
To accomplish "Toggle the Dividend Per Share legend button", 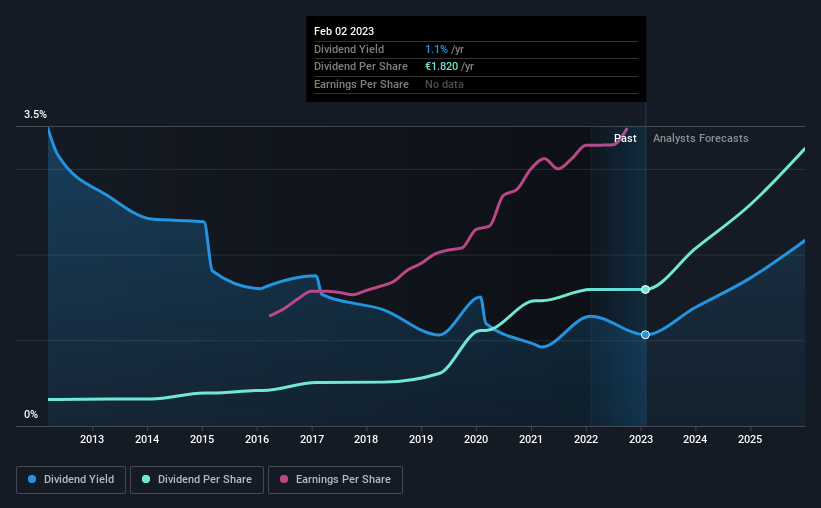I will [197, 480].
